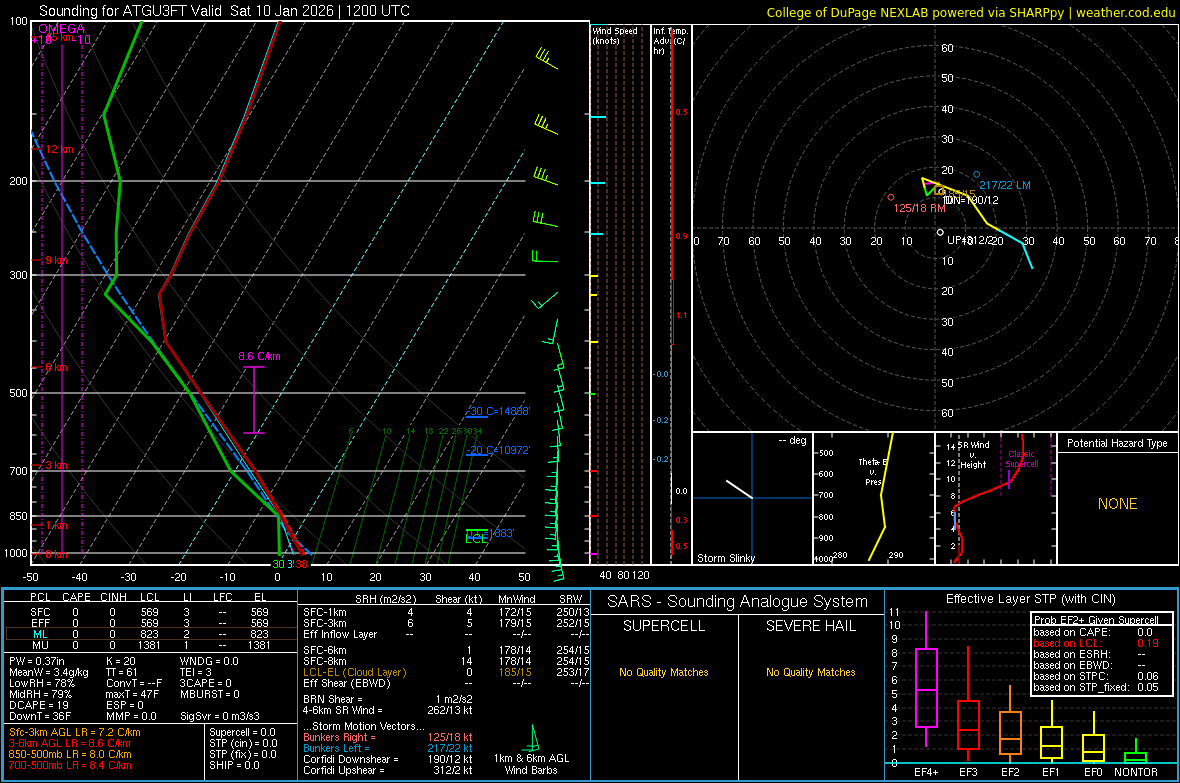This screenshot has height=783, width=1180.
Task: Click the Eff Shear (EBWD) row
Action: (x=446, y=683)
